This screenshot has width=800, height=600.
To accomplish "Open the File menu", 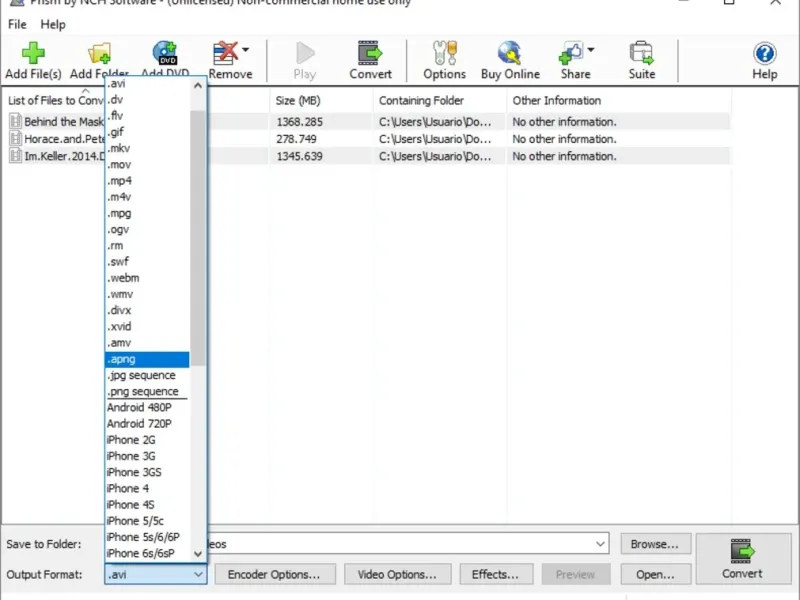I will pos(17,24).
